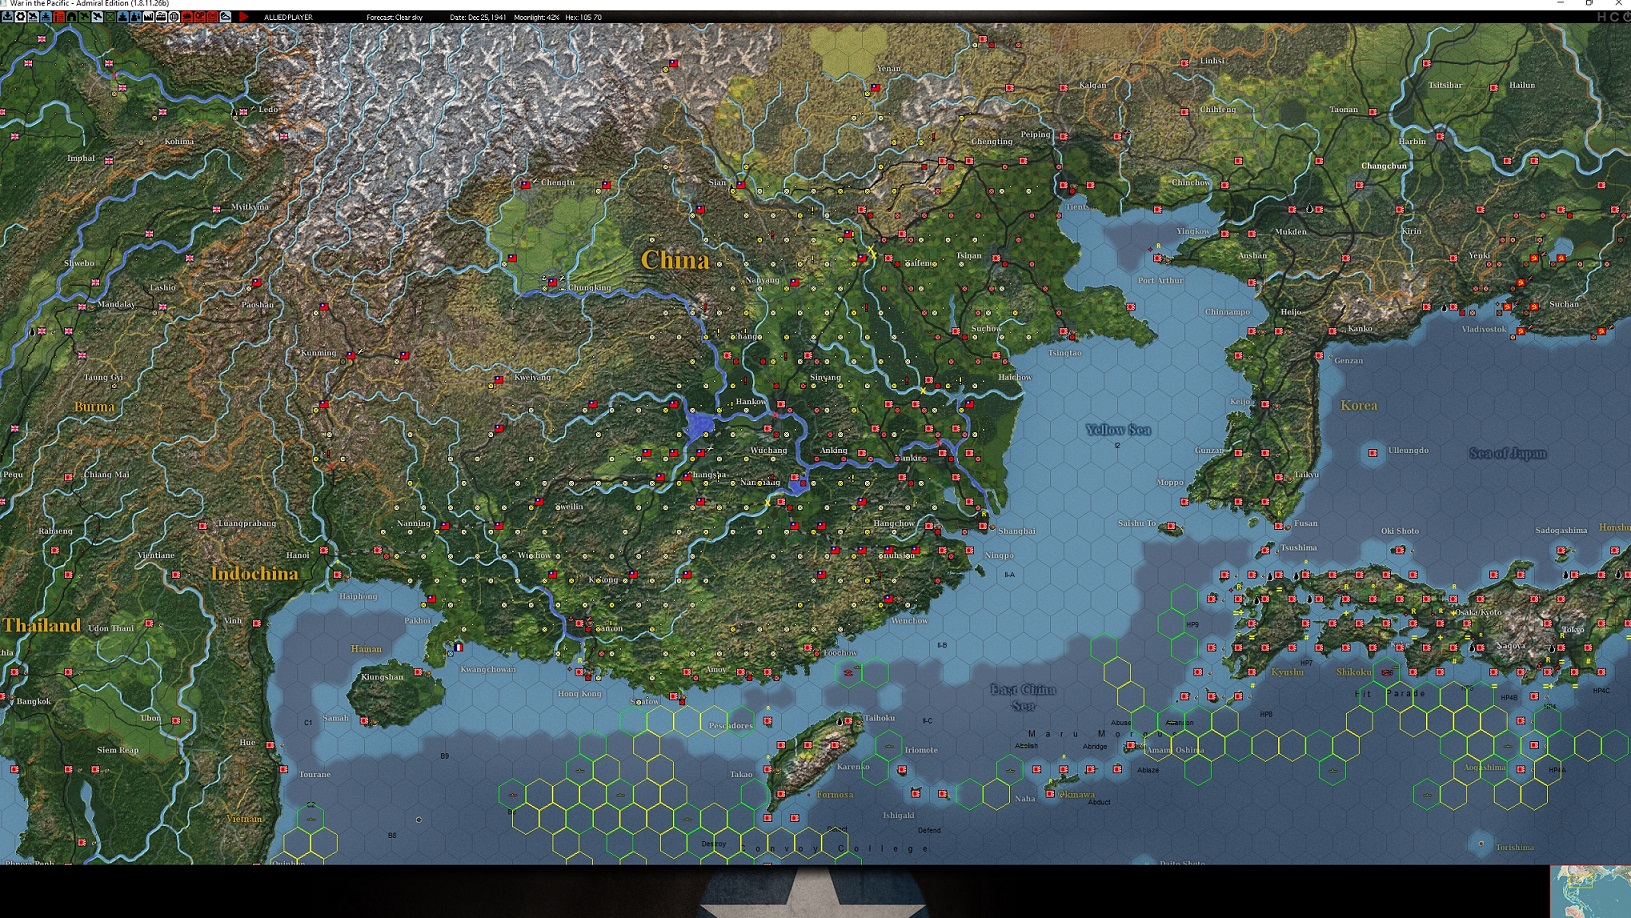Click the 'Moonlight: 42%' status text
The height and width of the screenshot is (918, 1631).
tap(536, 17)
